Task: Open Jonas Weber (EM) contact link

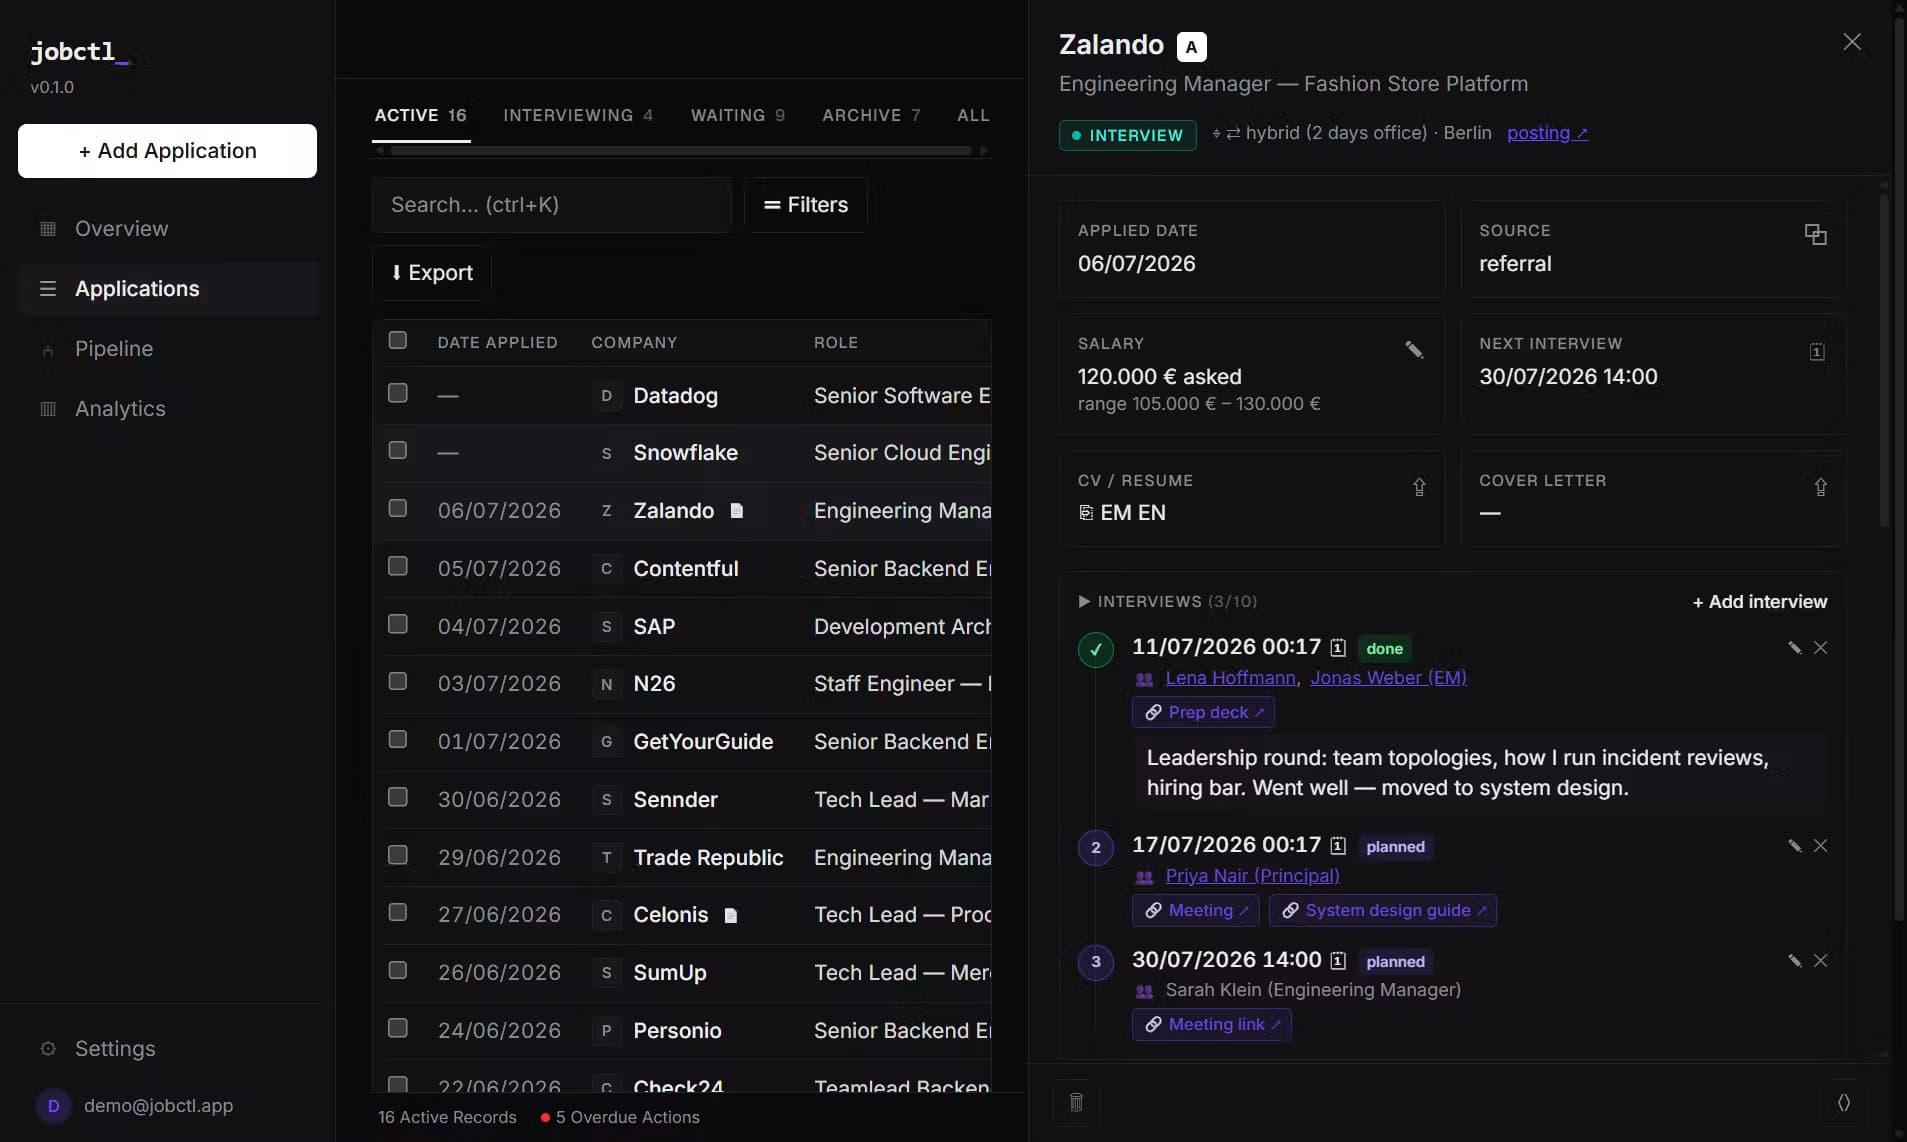Action: (1388, 678)
